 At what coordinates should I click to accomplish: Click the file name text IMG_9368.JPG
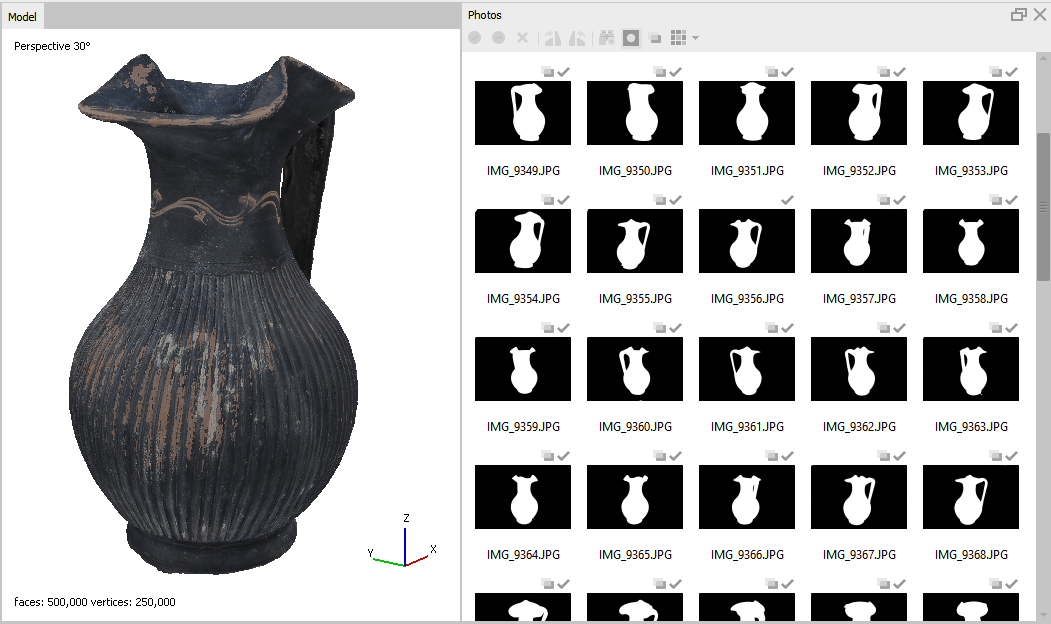[971, 554]
